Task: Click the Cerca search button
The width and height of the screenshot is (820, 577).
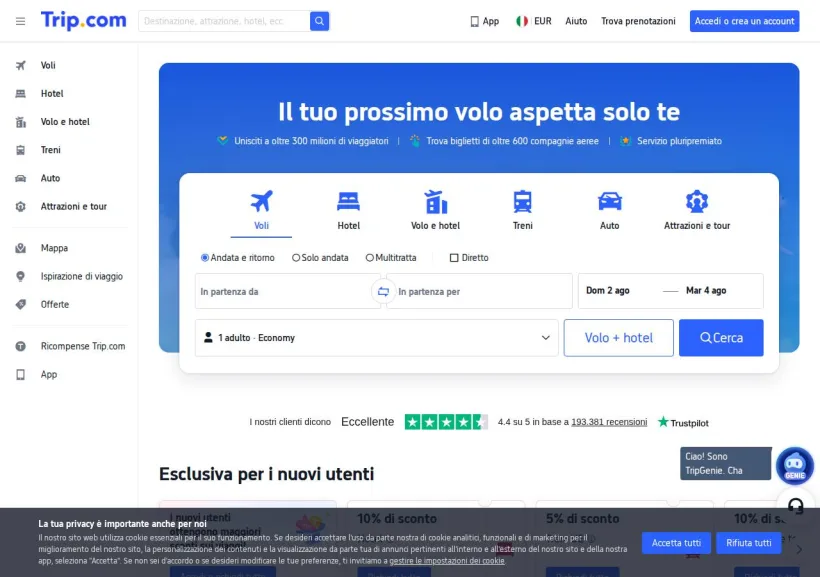Action: pos(721,338)
